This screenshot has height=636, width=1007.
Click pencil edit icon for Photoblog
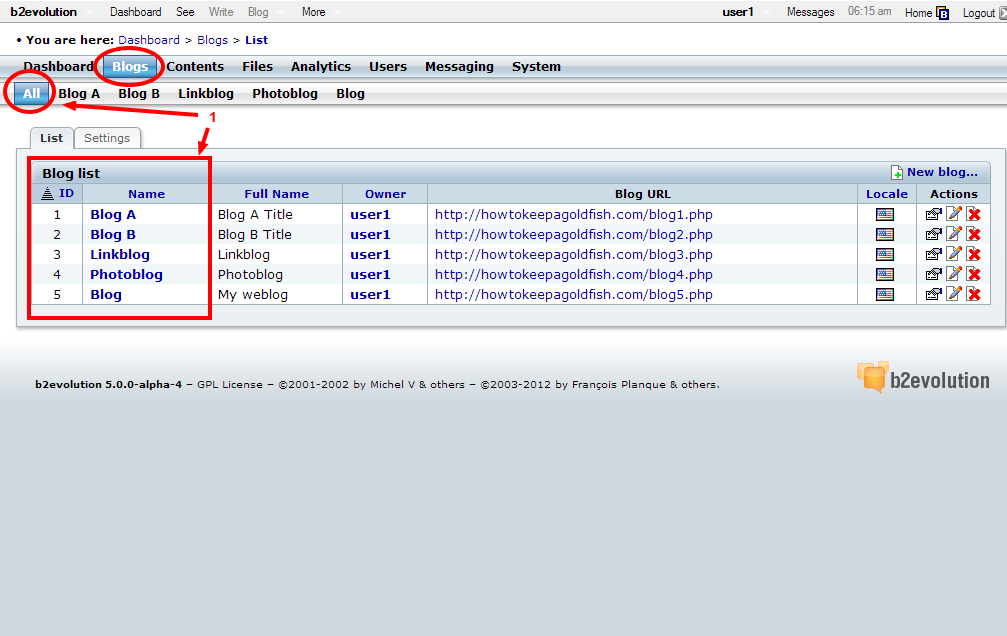(954, 274)
